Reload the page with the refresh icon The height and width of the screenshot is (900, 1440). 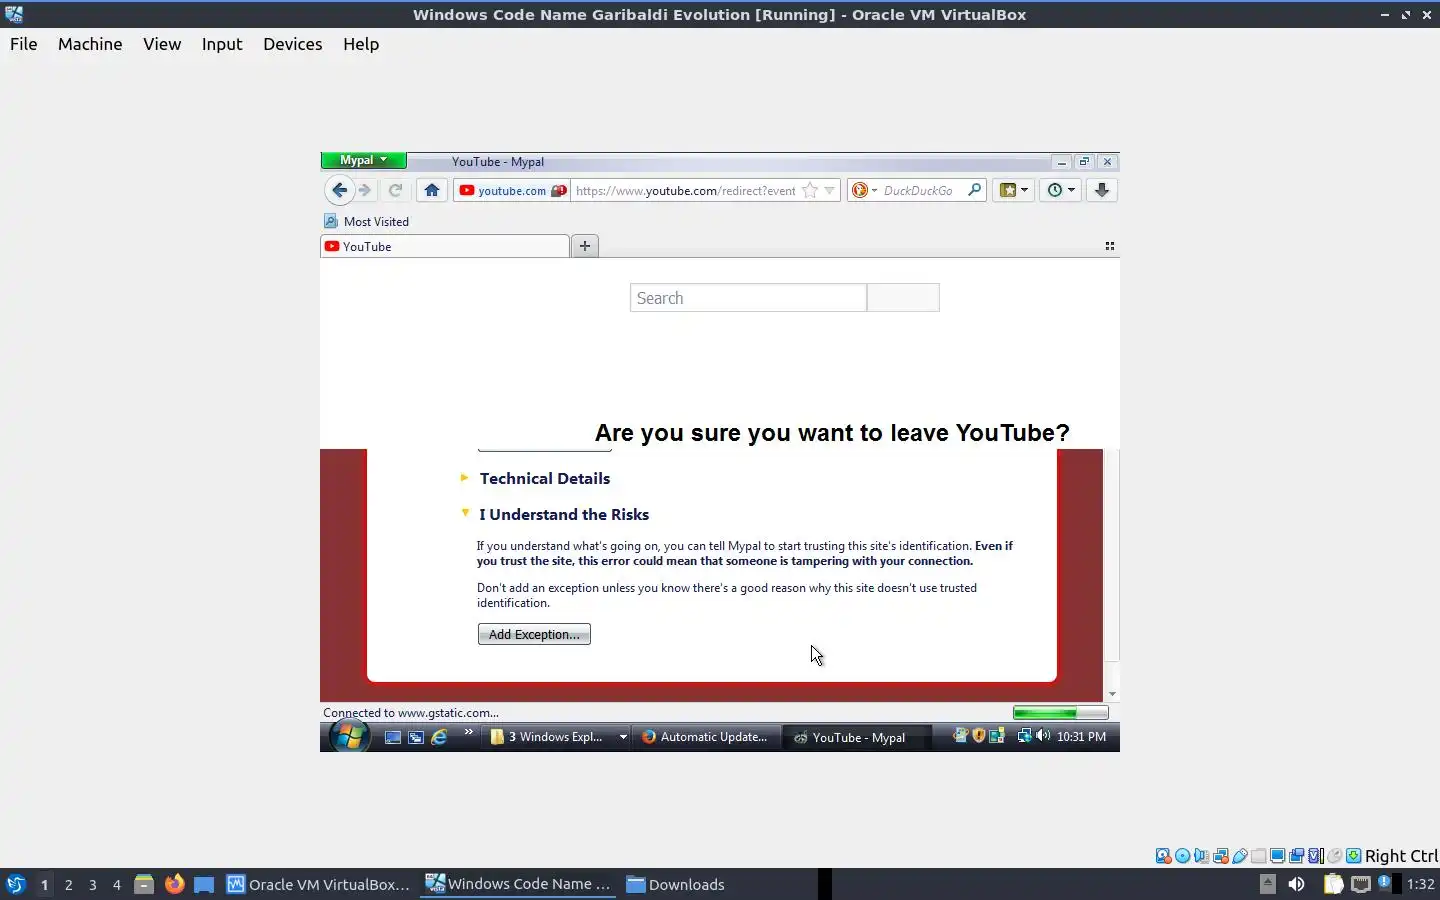396,190
